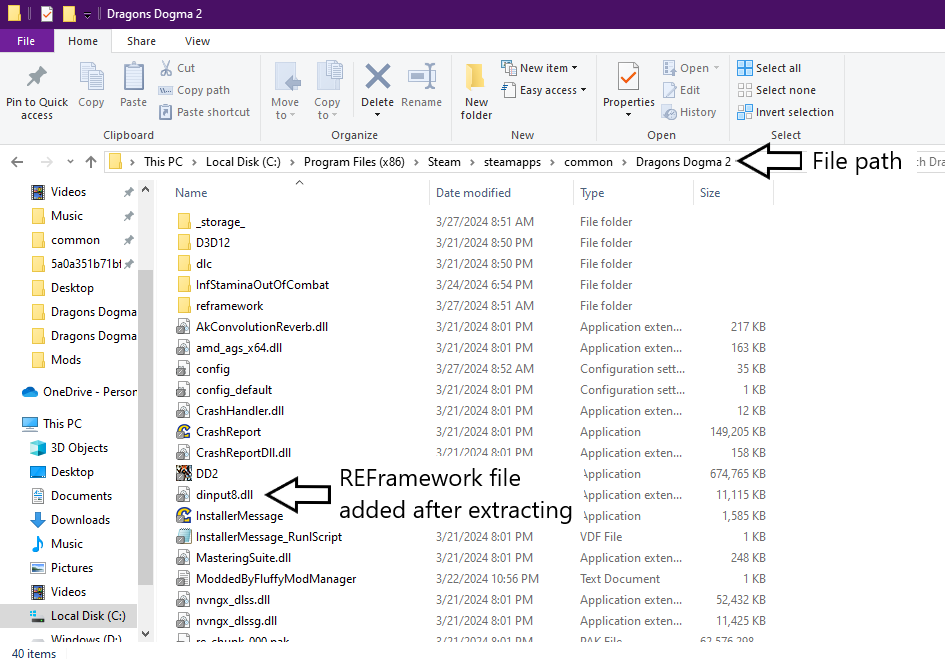Go to Program Files (x86) in address path
The image size is (945, 663).
coord(354,162)
